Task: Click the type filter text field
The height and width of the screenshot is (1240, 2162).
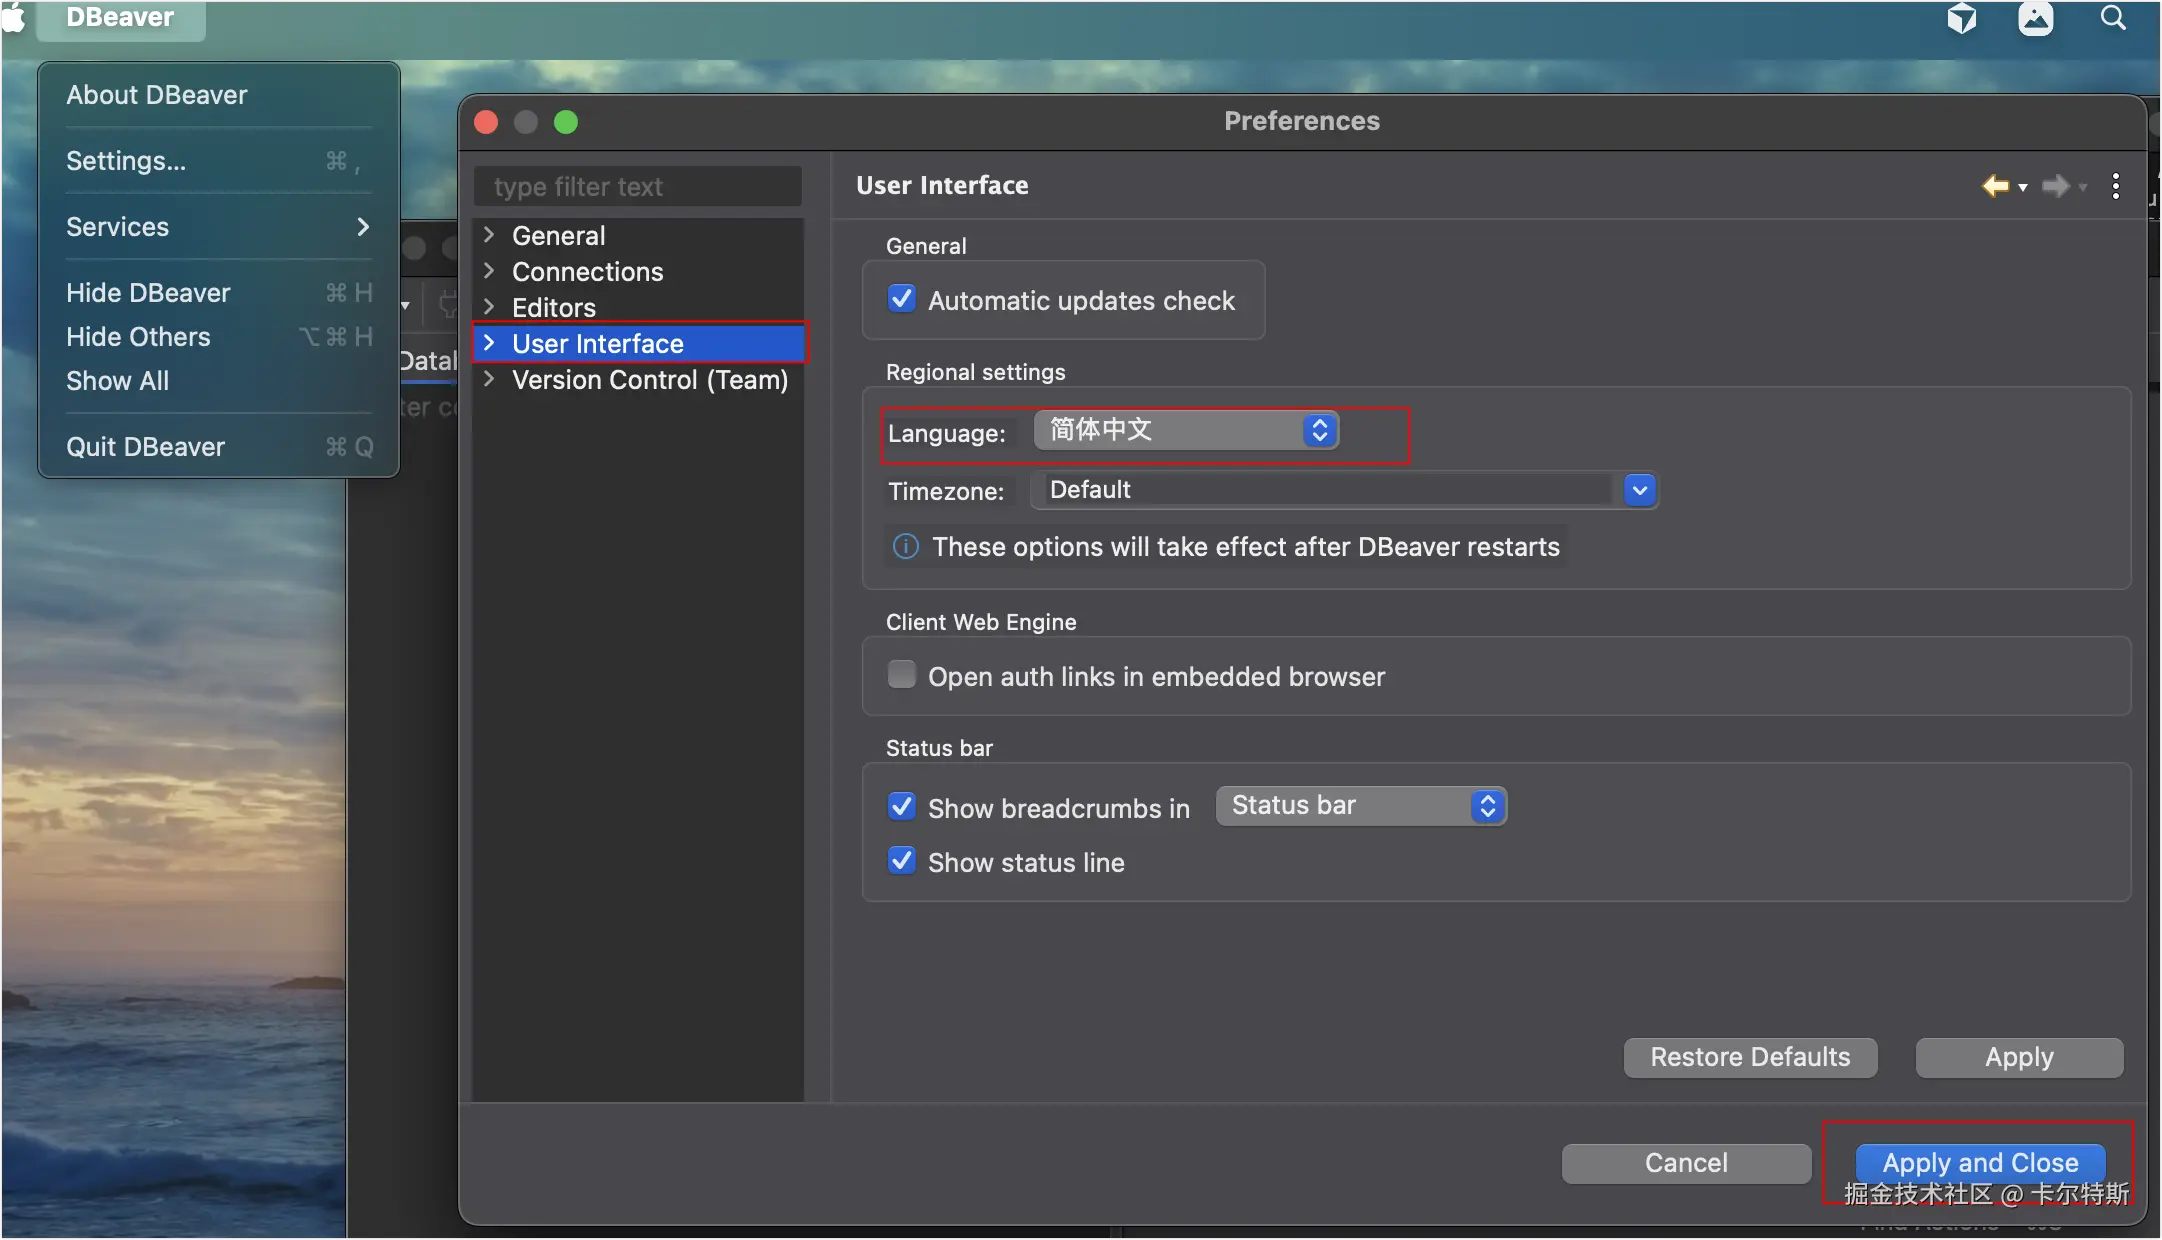Action: (638, 187)
